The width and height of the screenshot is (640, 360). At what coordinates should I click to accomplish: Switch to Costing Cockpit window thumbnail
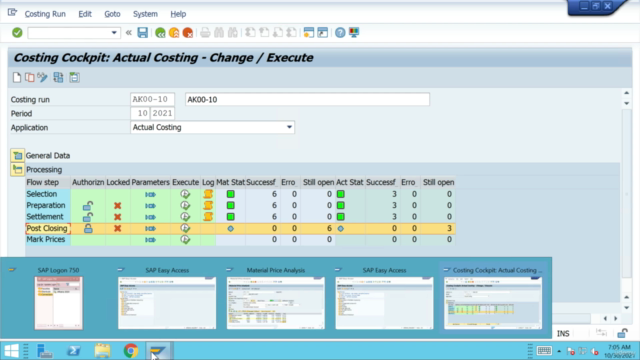[x=493, y=303]
